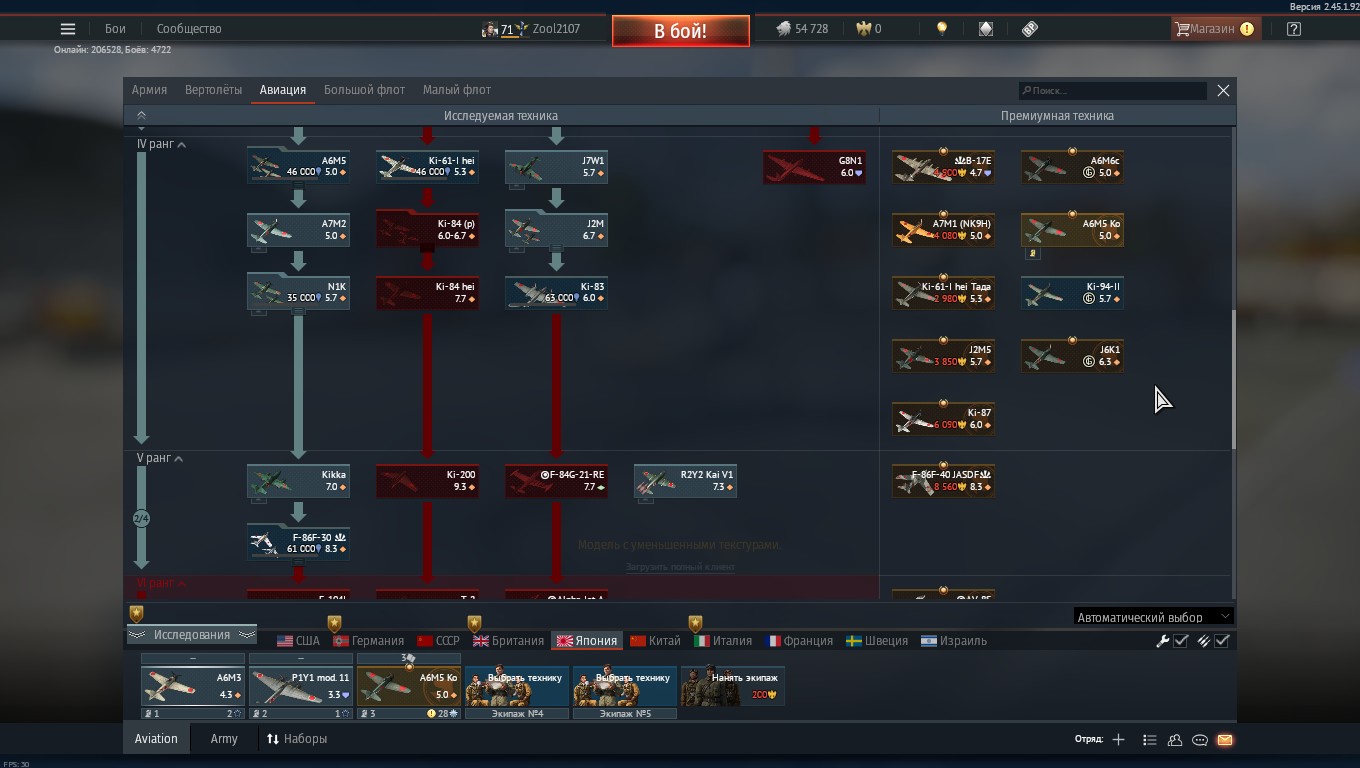Collapse the V ранг section
The height and width of the screenshot is (768, 1360).
click(160, 458)
